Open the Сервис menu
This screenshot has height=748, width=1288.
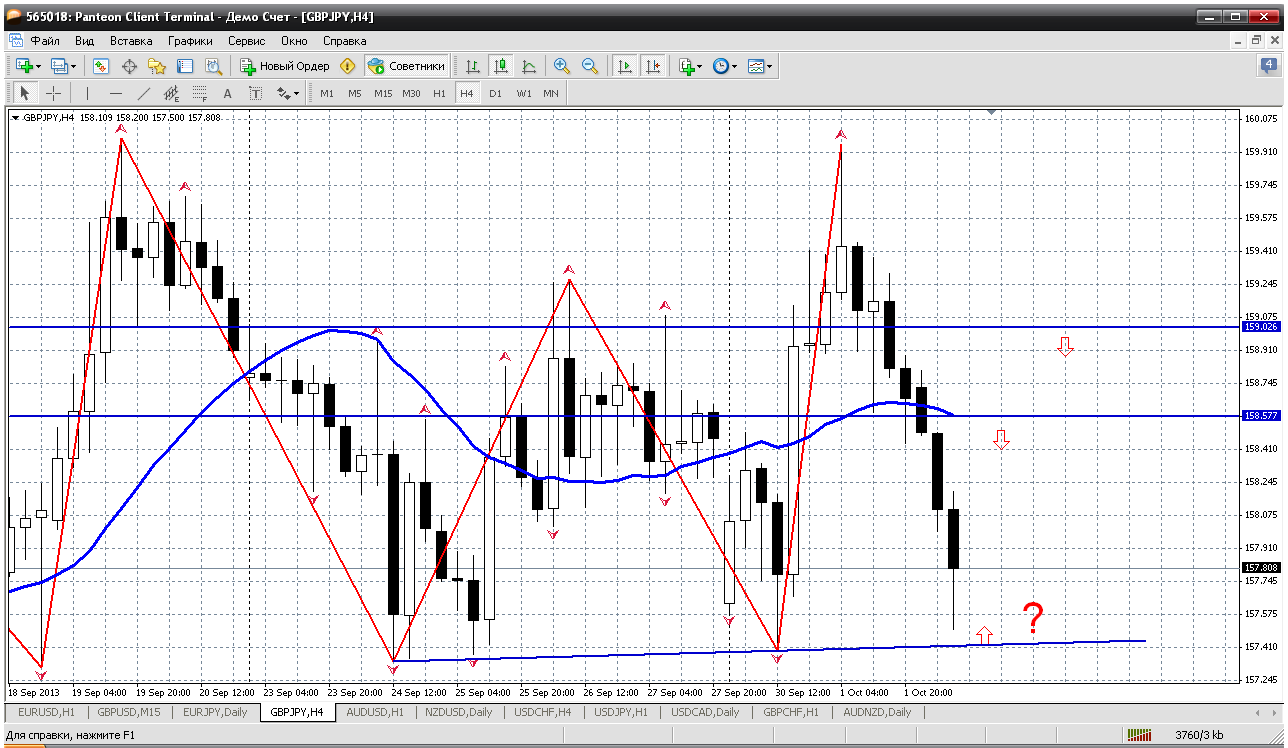pos(247,41)
